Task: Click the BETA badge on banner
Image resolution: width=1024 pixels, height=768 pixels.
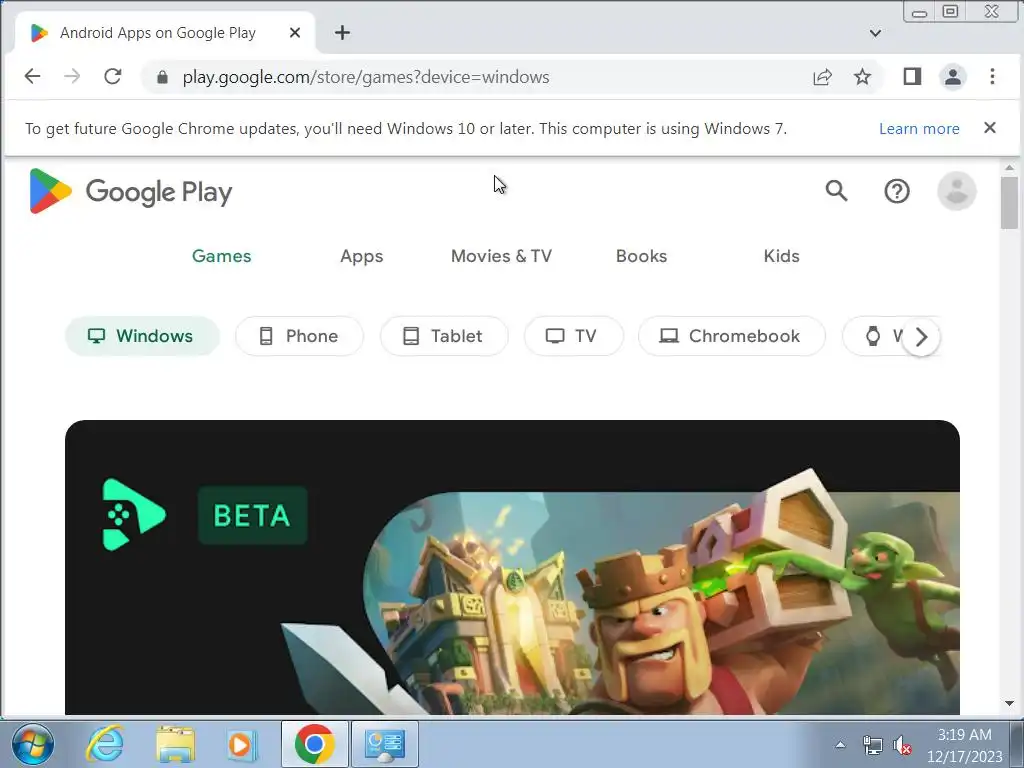Action: tap(252, 515)
